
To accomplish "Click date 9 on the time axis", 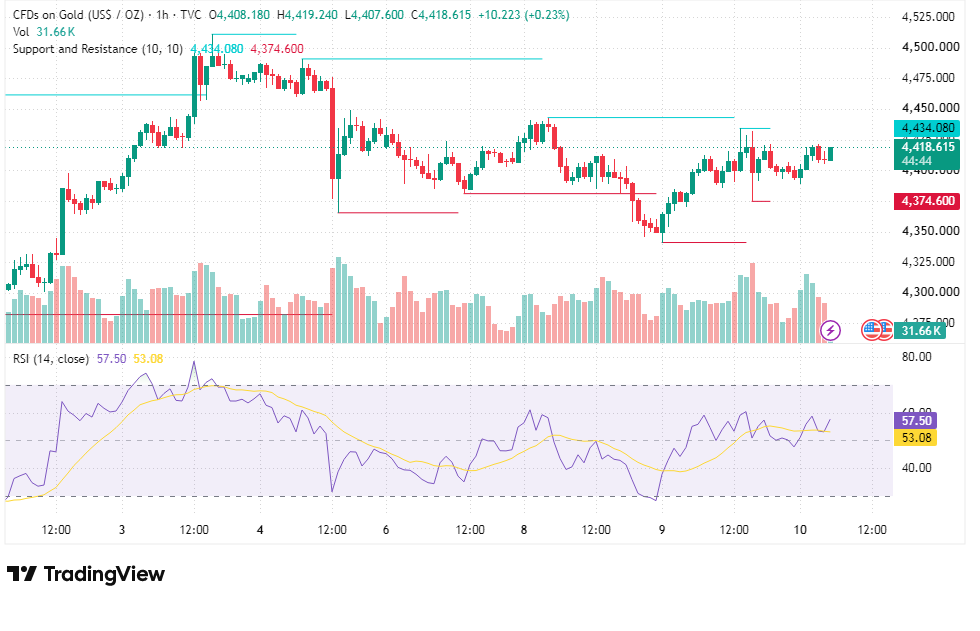I will click(x=662, y=530).
